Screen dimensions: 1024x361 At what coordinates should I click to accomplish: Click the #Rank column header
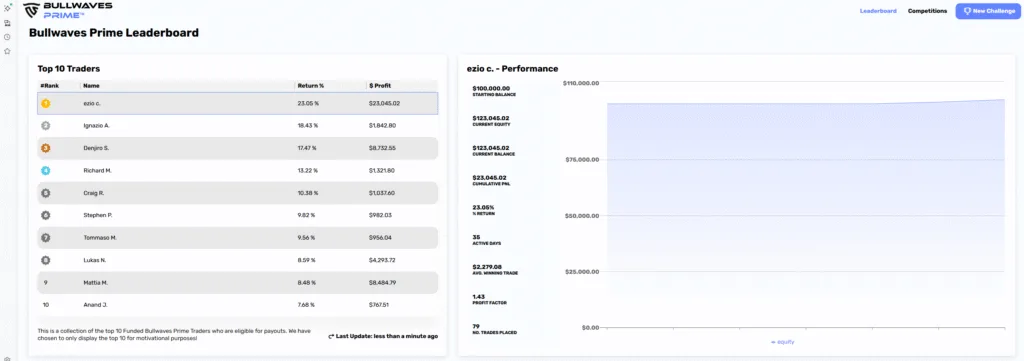(x=50, y=86)
